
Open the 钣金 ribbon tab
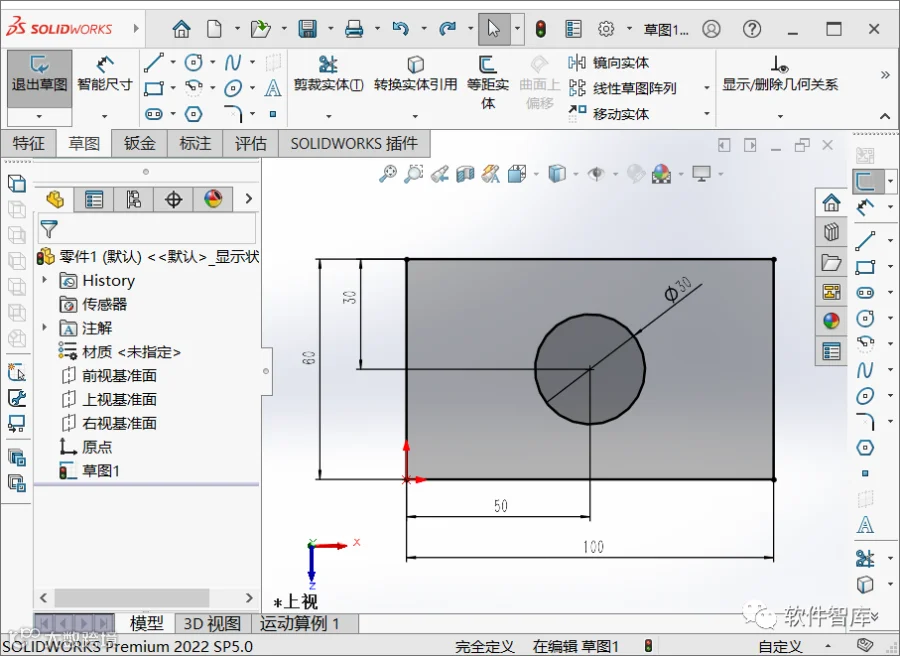(x=139, y=143)
